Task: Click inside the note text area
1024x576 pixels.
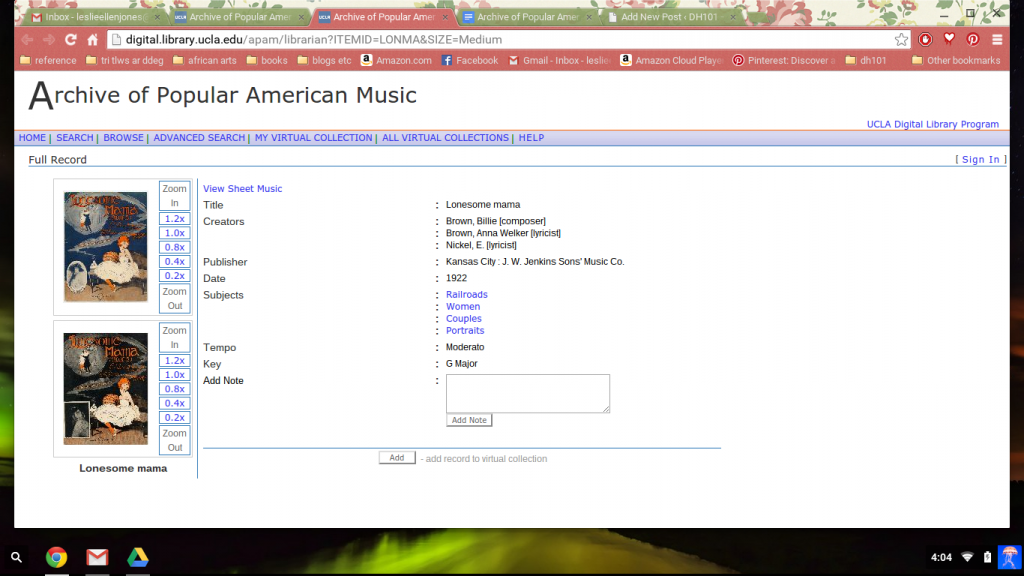Action: tap(527, 392)
